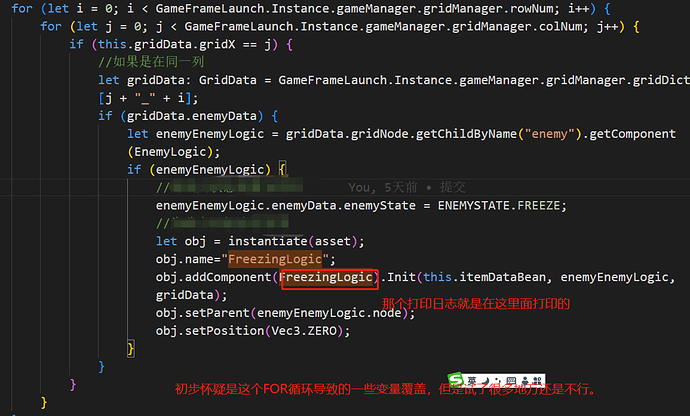Toggle the punctuation mode icon
The height and width of the screenshot is (416, 690).
[497, 380]
